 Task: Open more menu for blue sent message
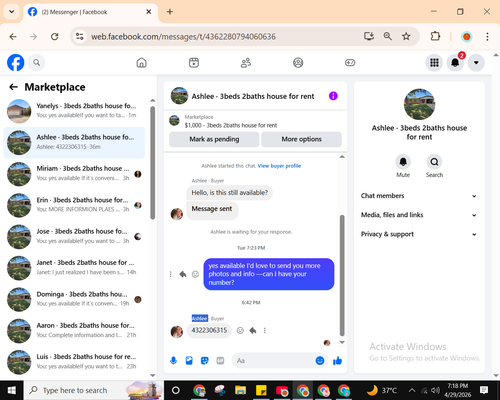(171, 274)
